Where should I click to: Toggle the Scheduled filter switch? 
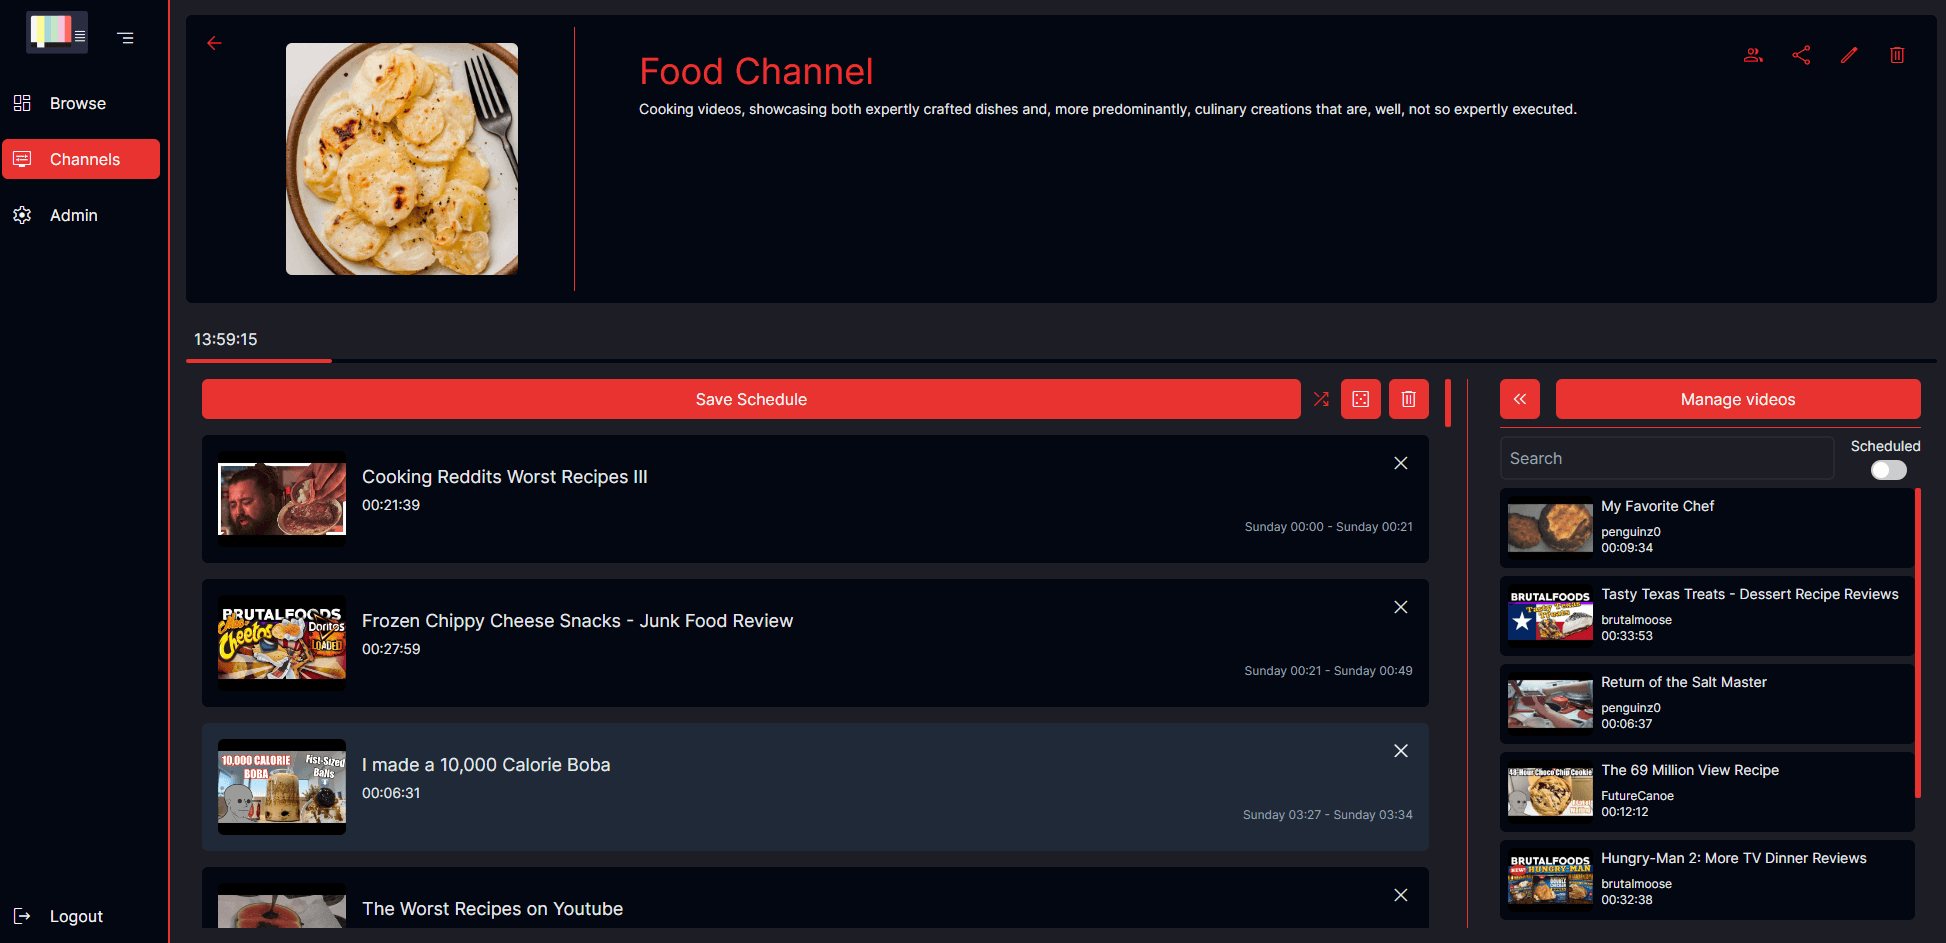pyautogui.click(x=1888, y=470)
